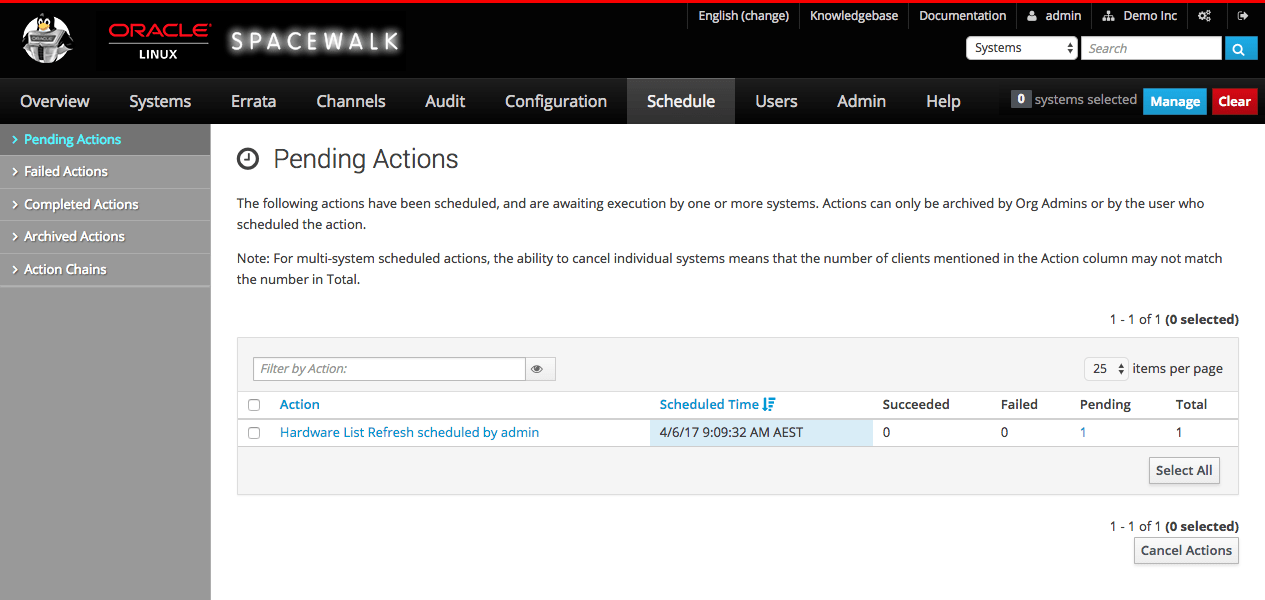Open preferences gears icon in header

(1205, 16)
